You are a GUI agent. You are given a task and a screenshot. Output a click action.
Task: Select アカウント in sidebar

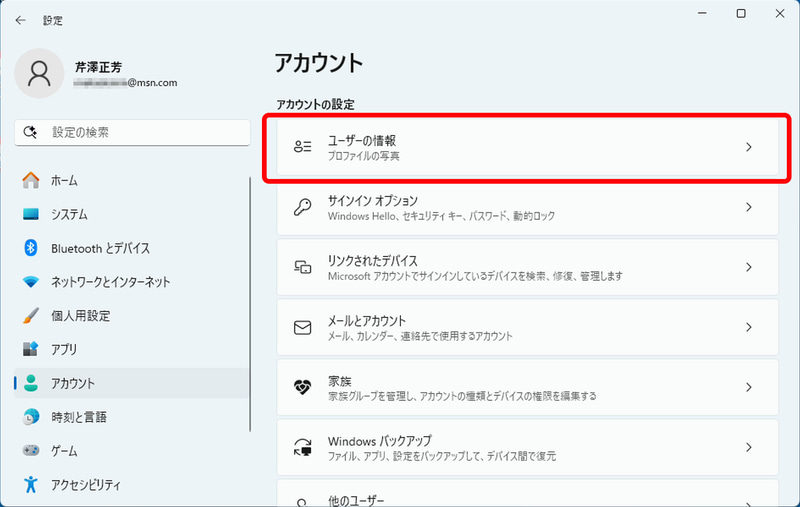point(132,383)
